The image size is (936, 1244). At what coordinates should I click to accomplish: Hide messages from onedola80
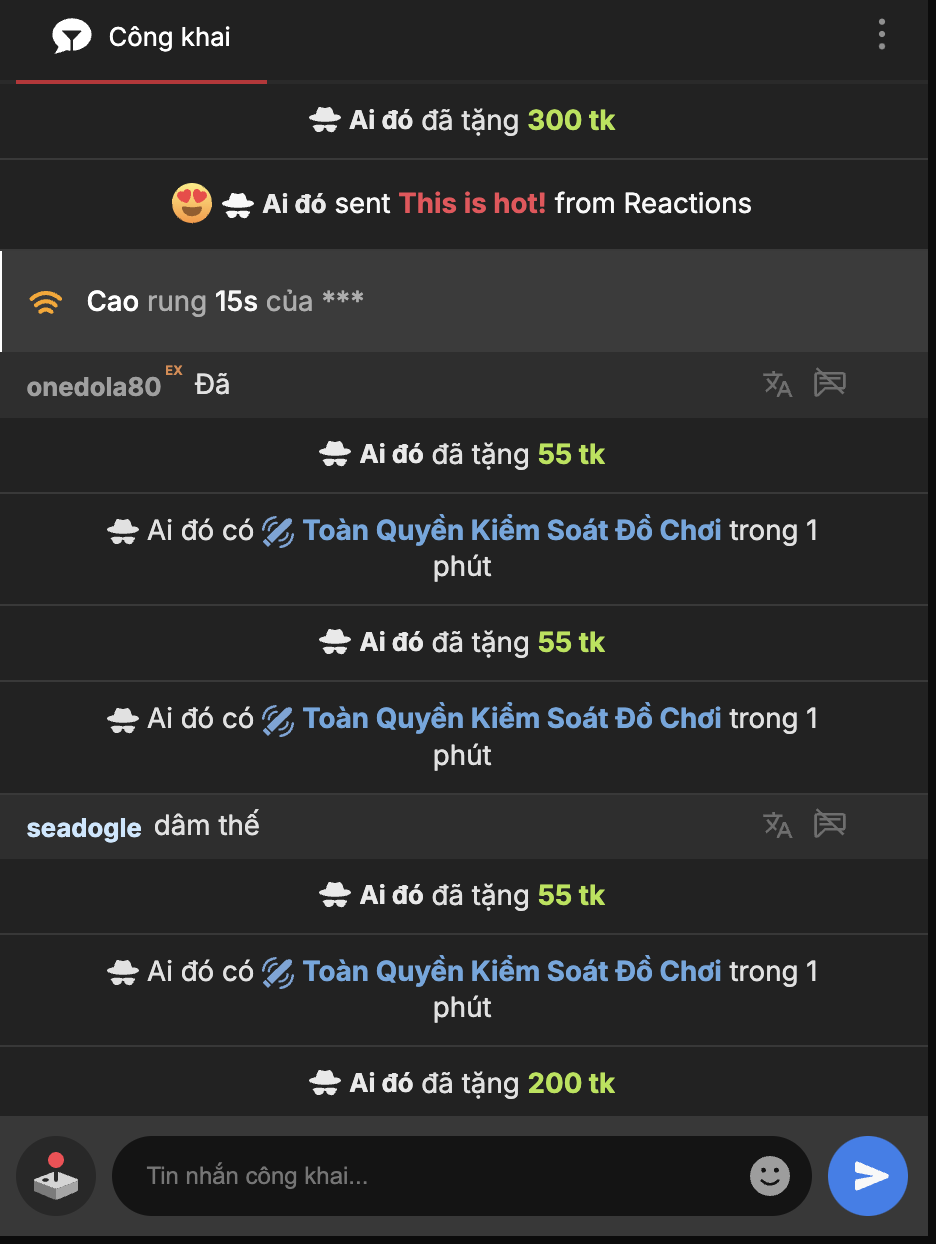830,383
